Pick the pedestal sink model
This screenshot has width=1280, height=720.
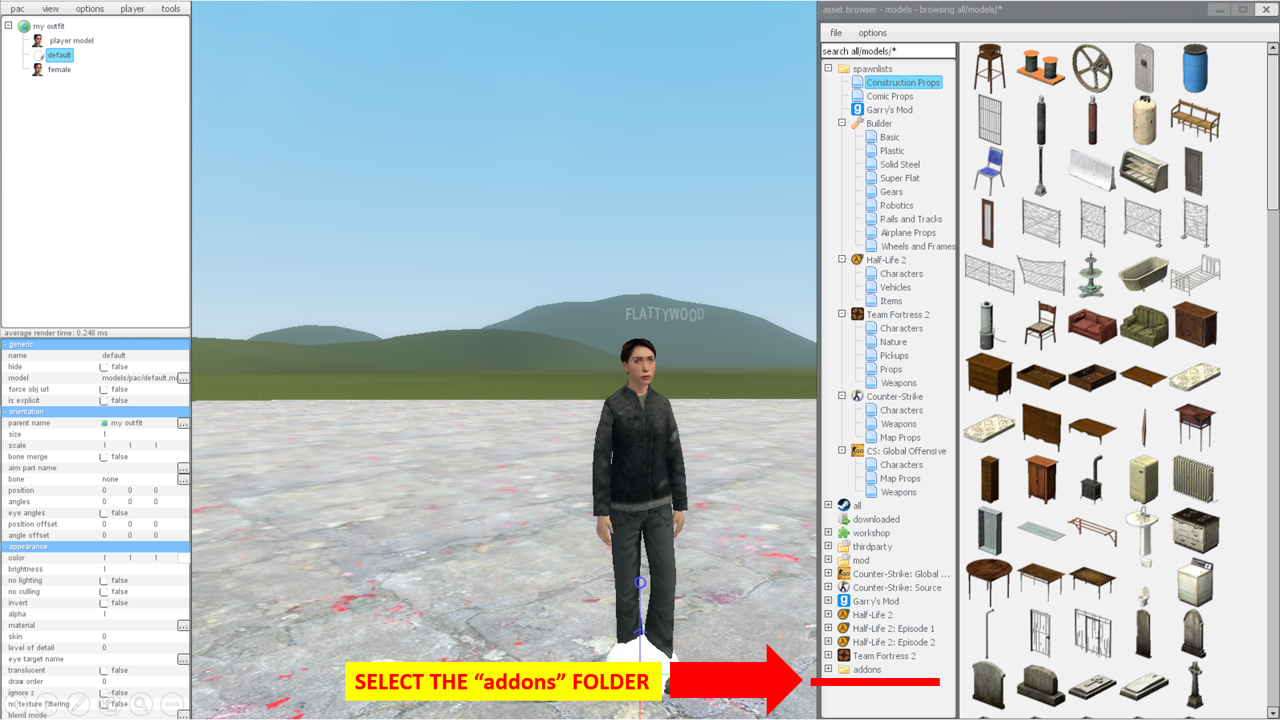(x=1144, y=532)
